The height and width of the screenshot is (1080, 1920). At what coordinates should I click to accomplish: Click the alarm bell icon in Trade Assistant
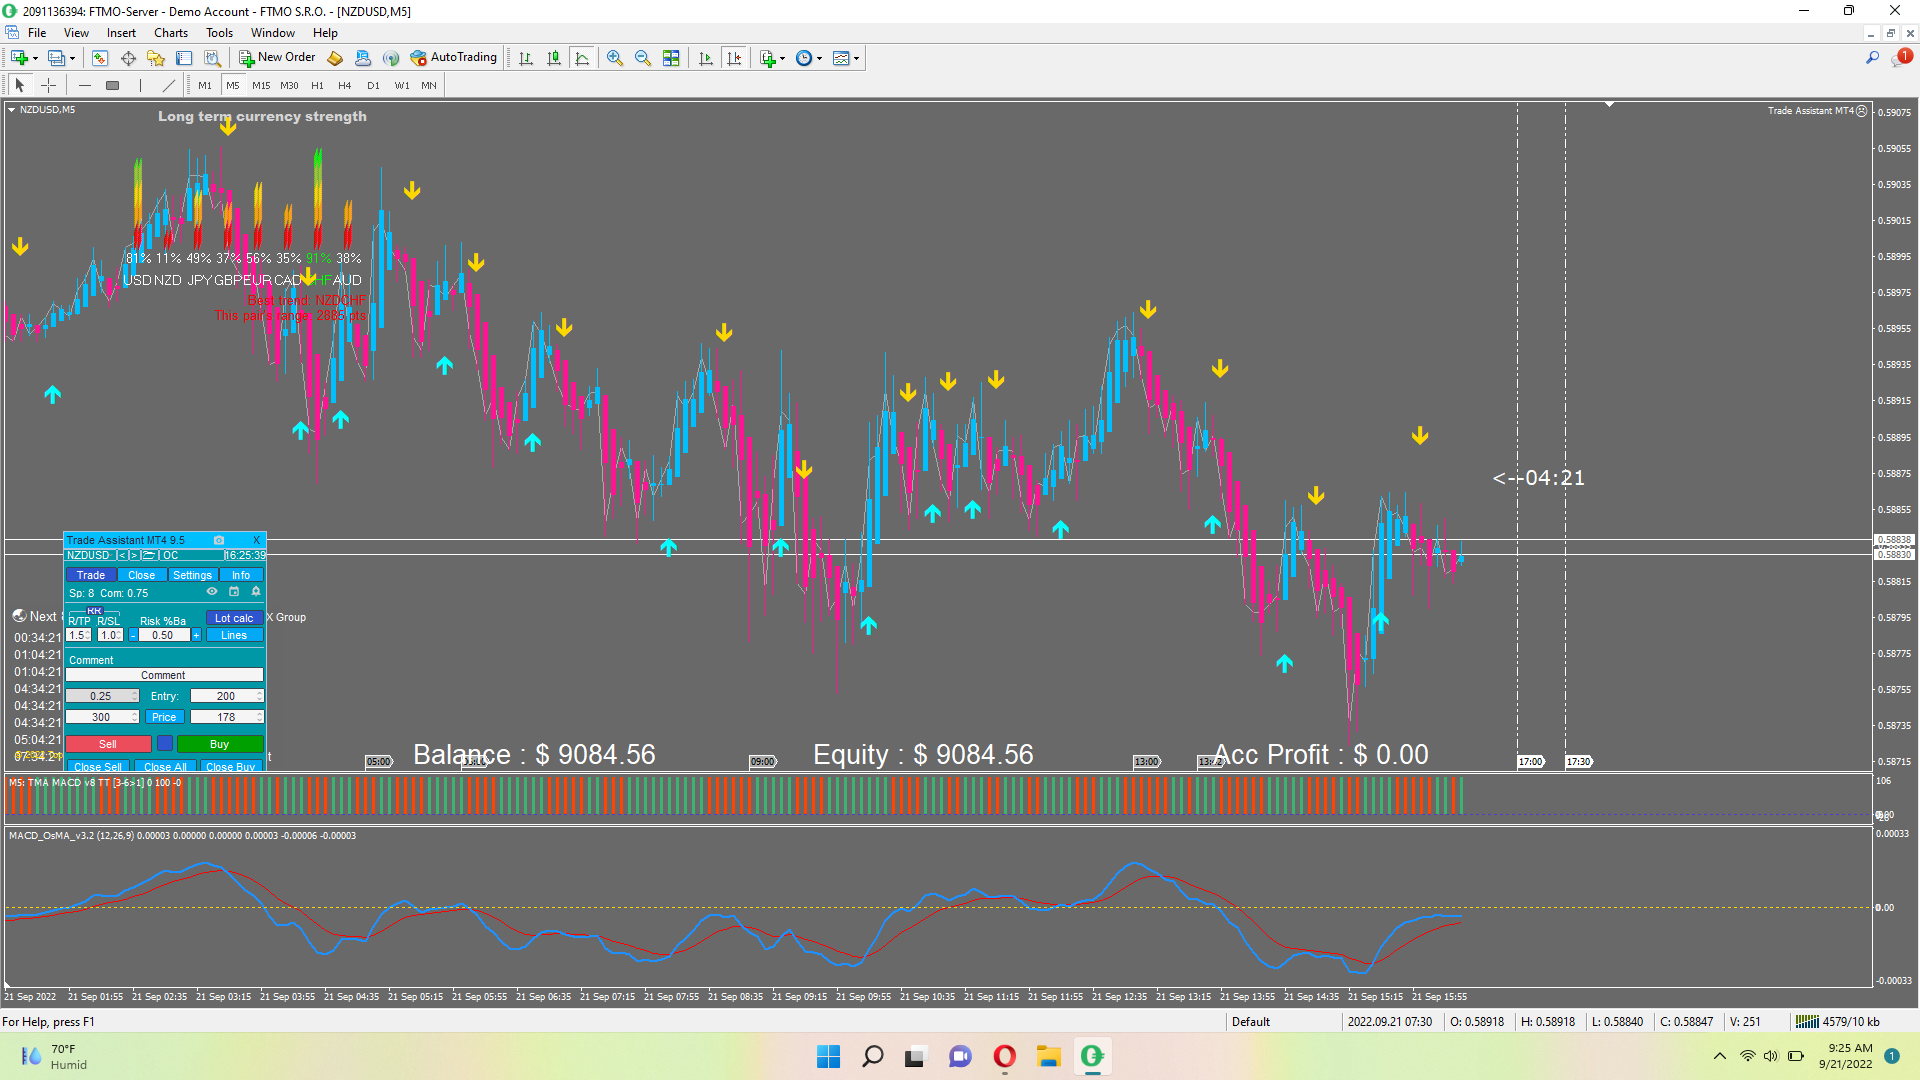[255, 592]
